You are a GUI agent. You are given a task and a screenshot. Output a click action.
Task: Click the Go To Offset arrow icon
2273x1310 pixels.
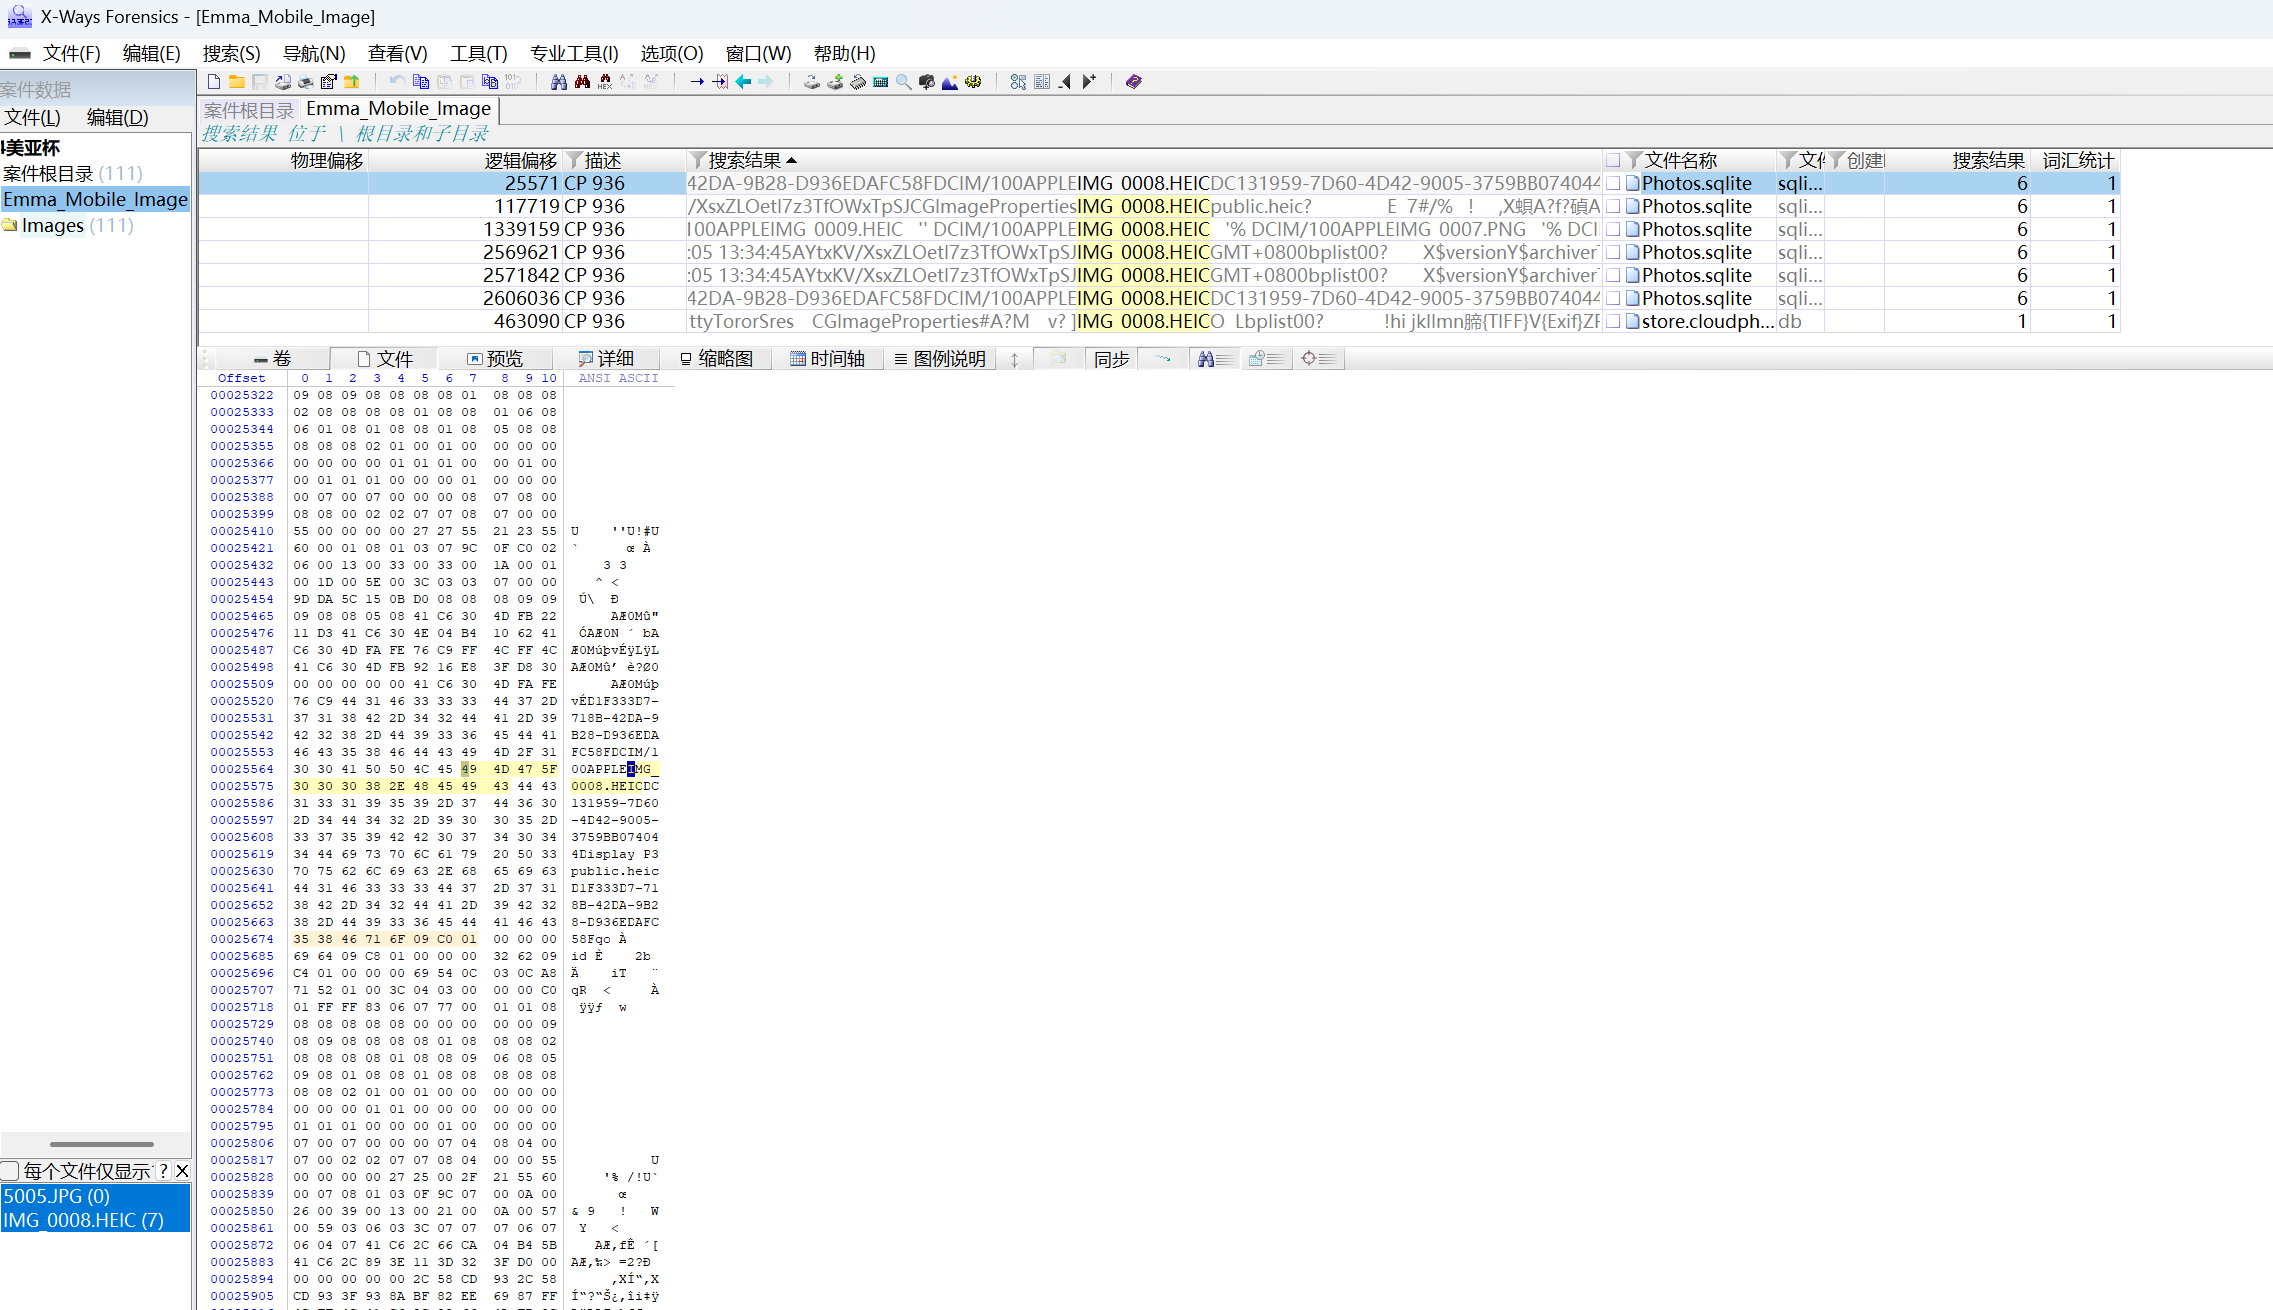click(697, 82)
